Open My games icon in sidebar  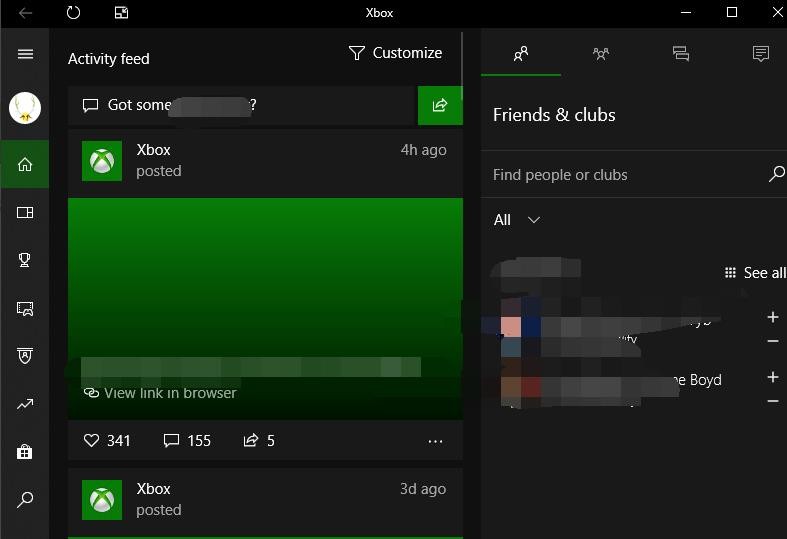(x=25, y=212)
